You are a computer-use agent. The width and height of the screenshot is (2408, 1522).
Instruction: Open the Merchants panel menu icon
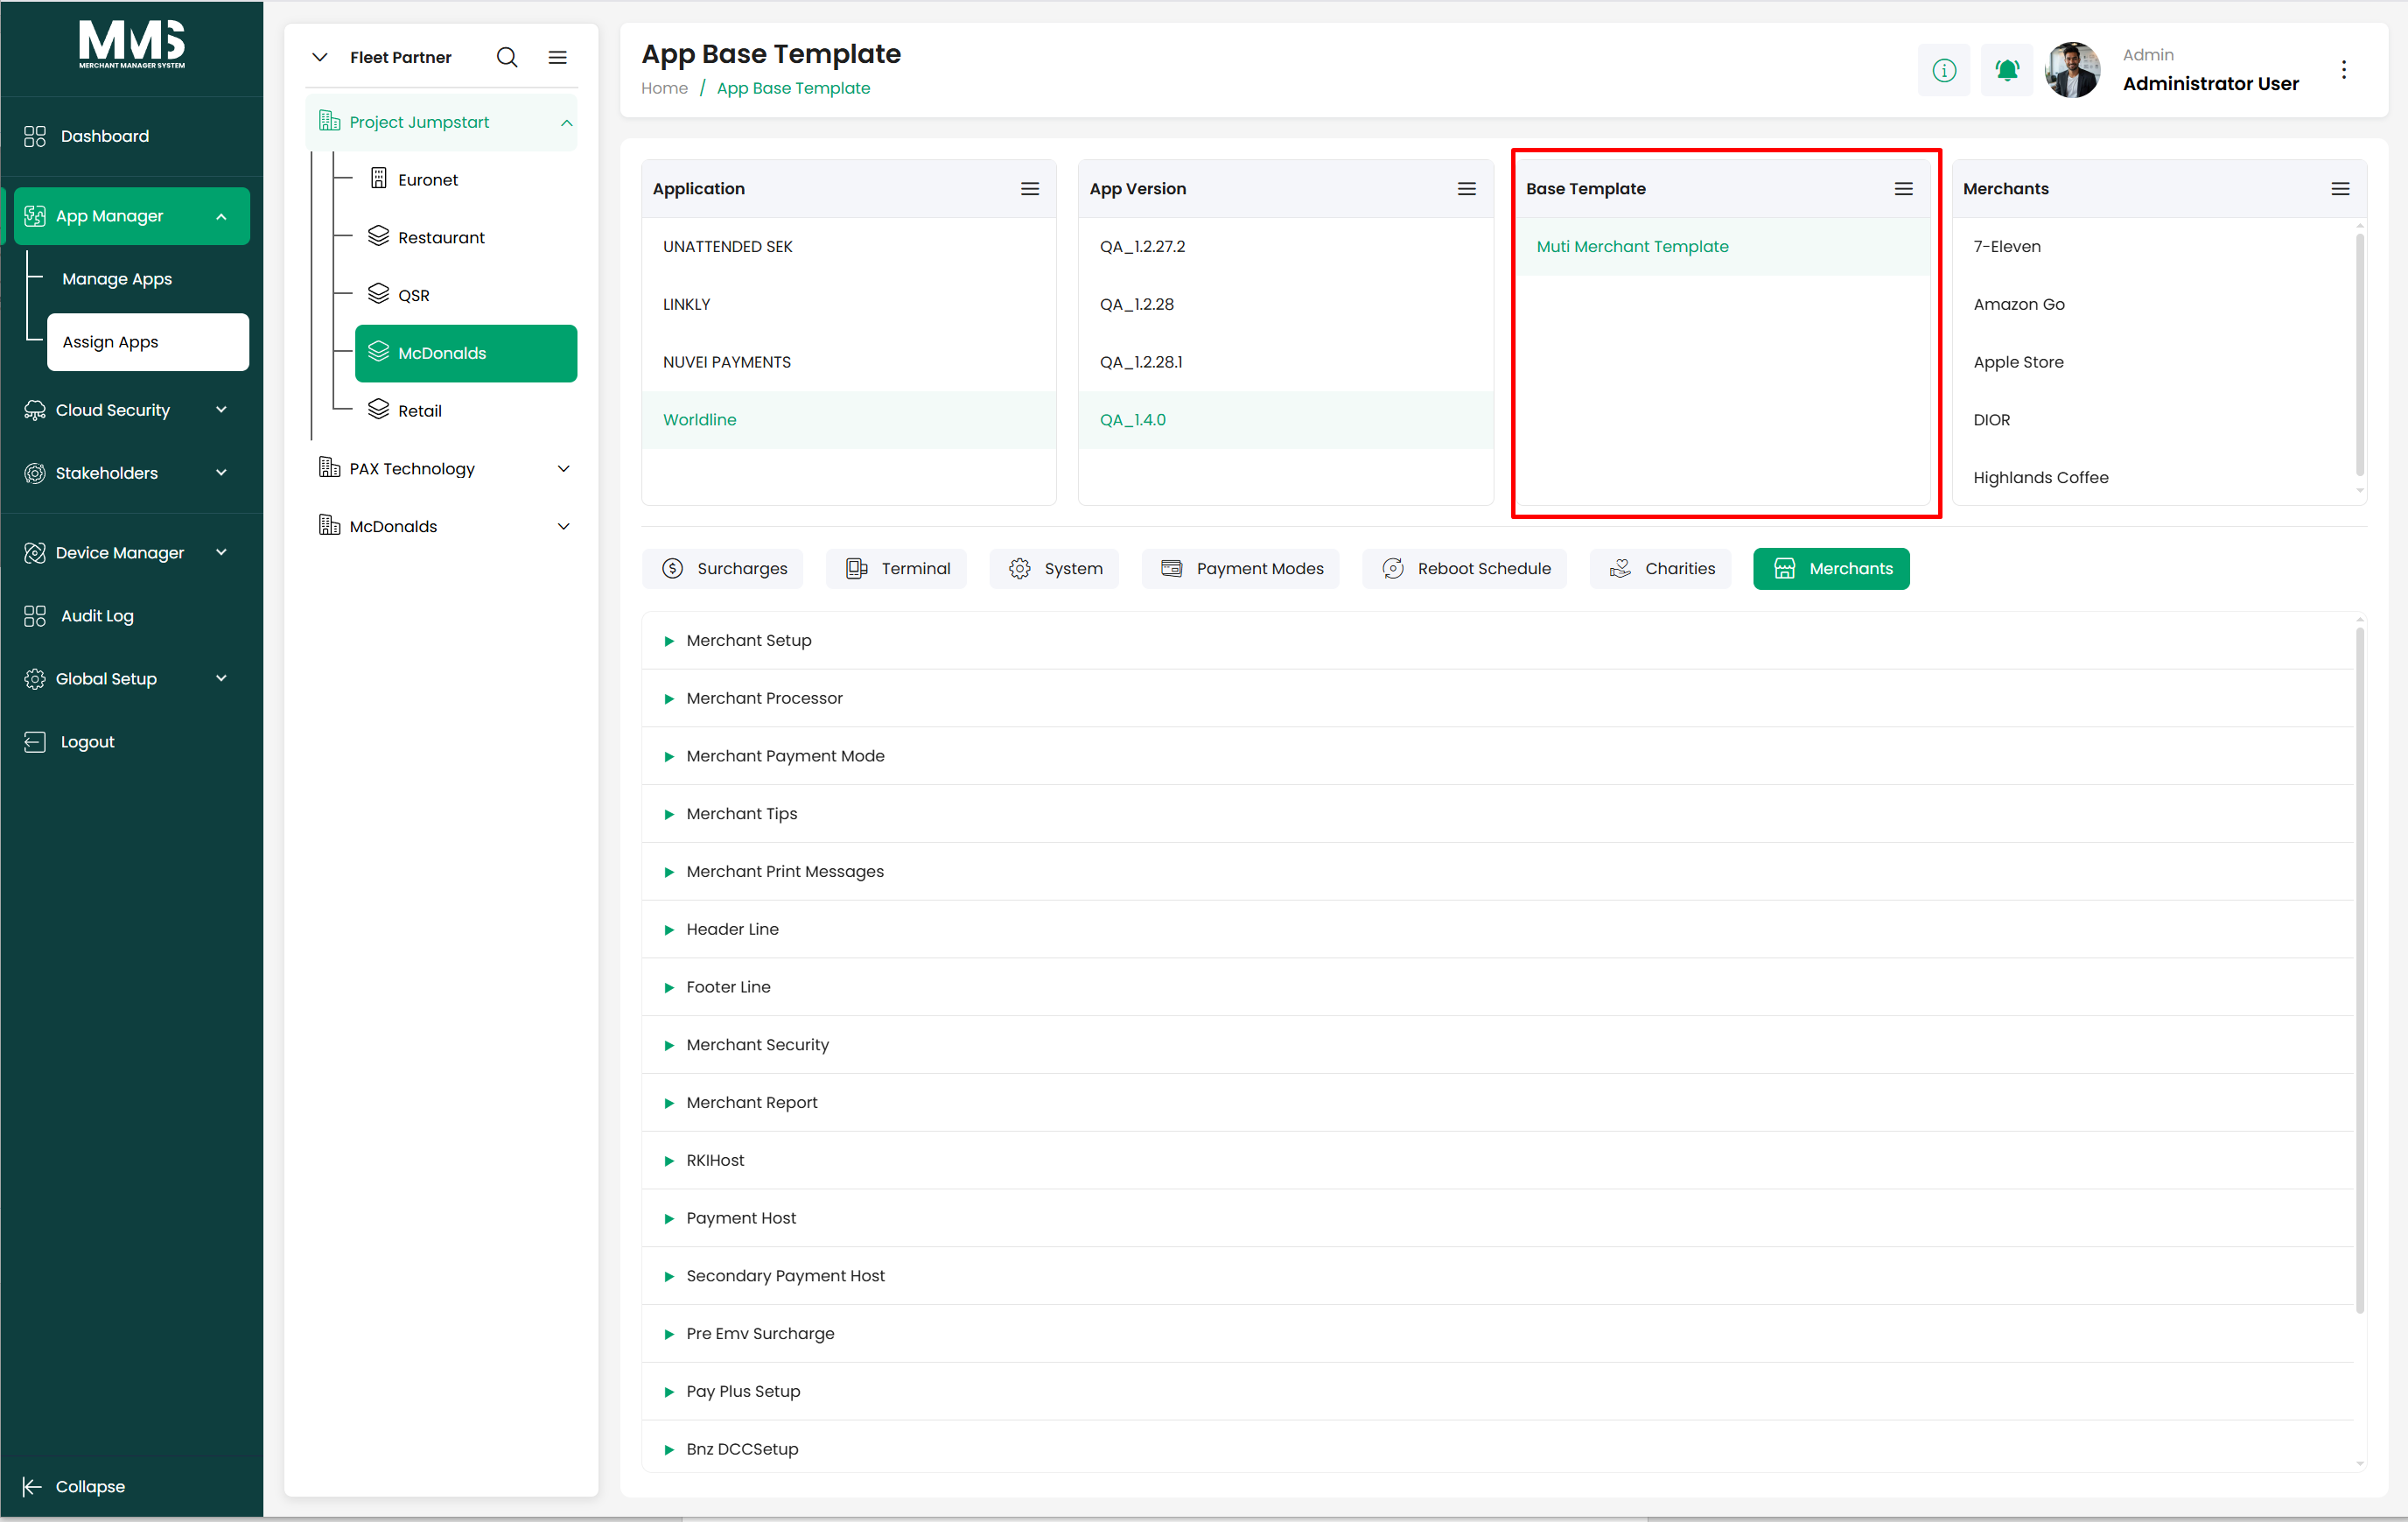tap(2341, 189)
